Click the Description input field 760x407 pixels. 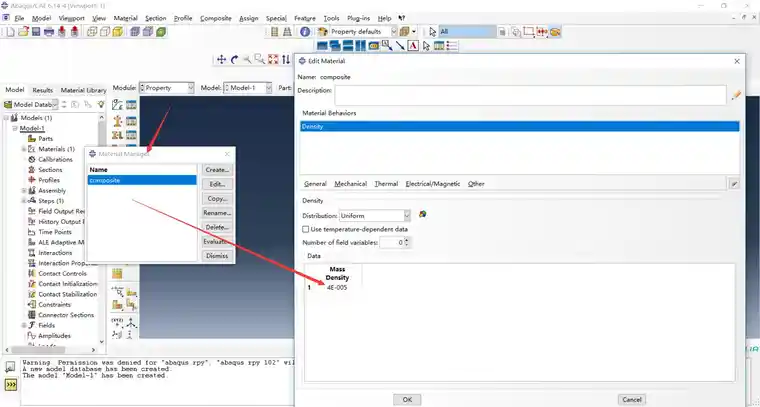pyautogui.click(x=530, y=95)
